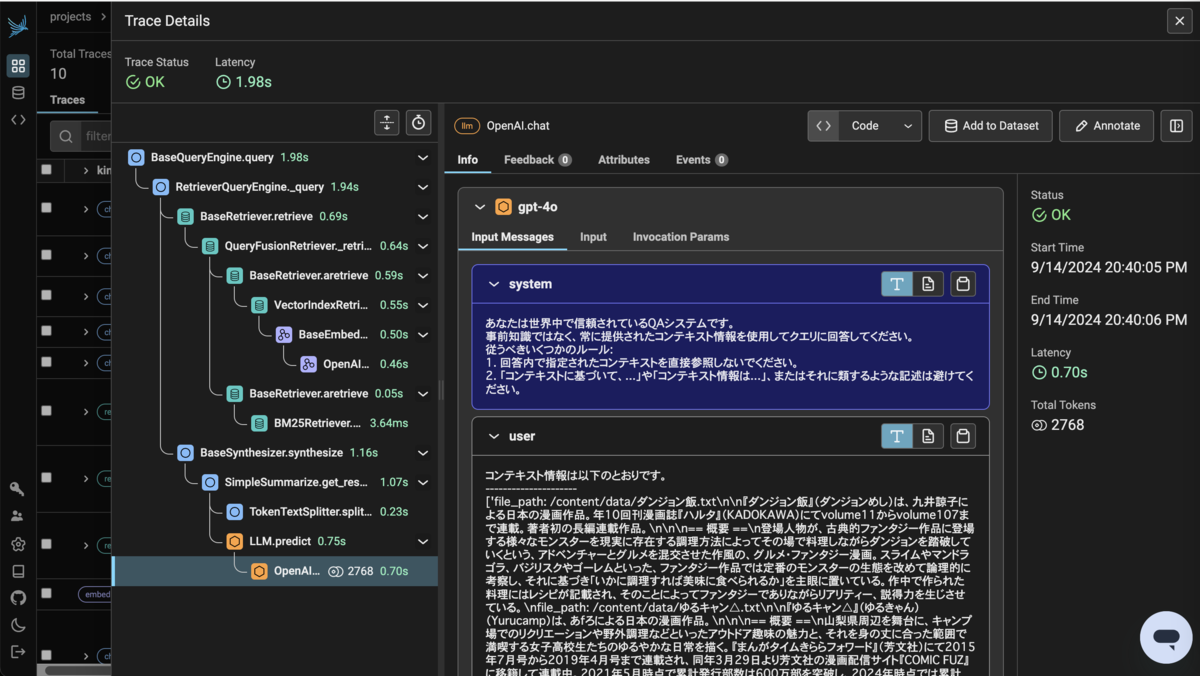The image size is (1200, 676).
Task: Collapse the user message card
Action: (493, 436)
